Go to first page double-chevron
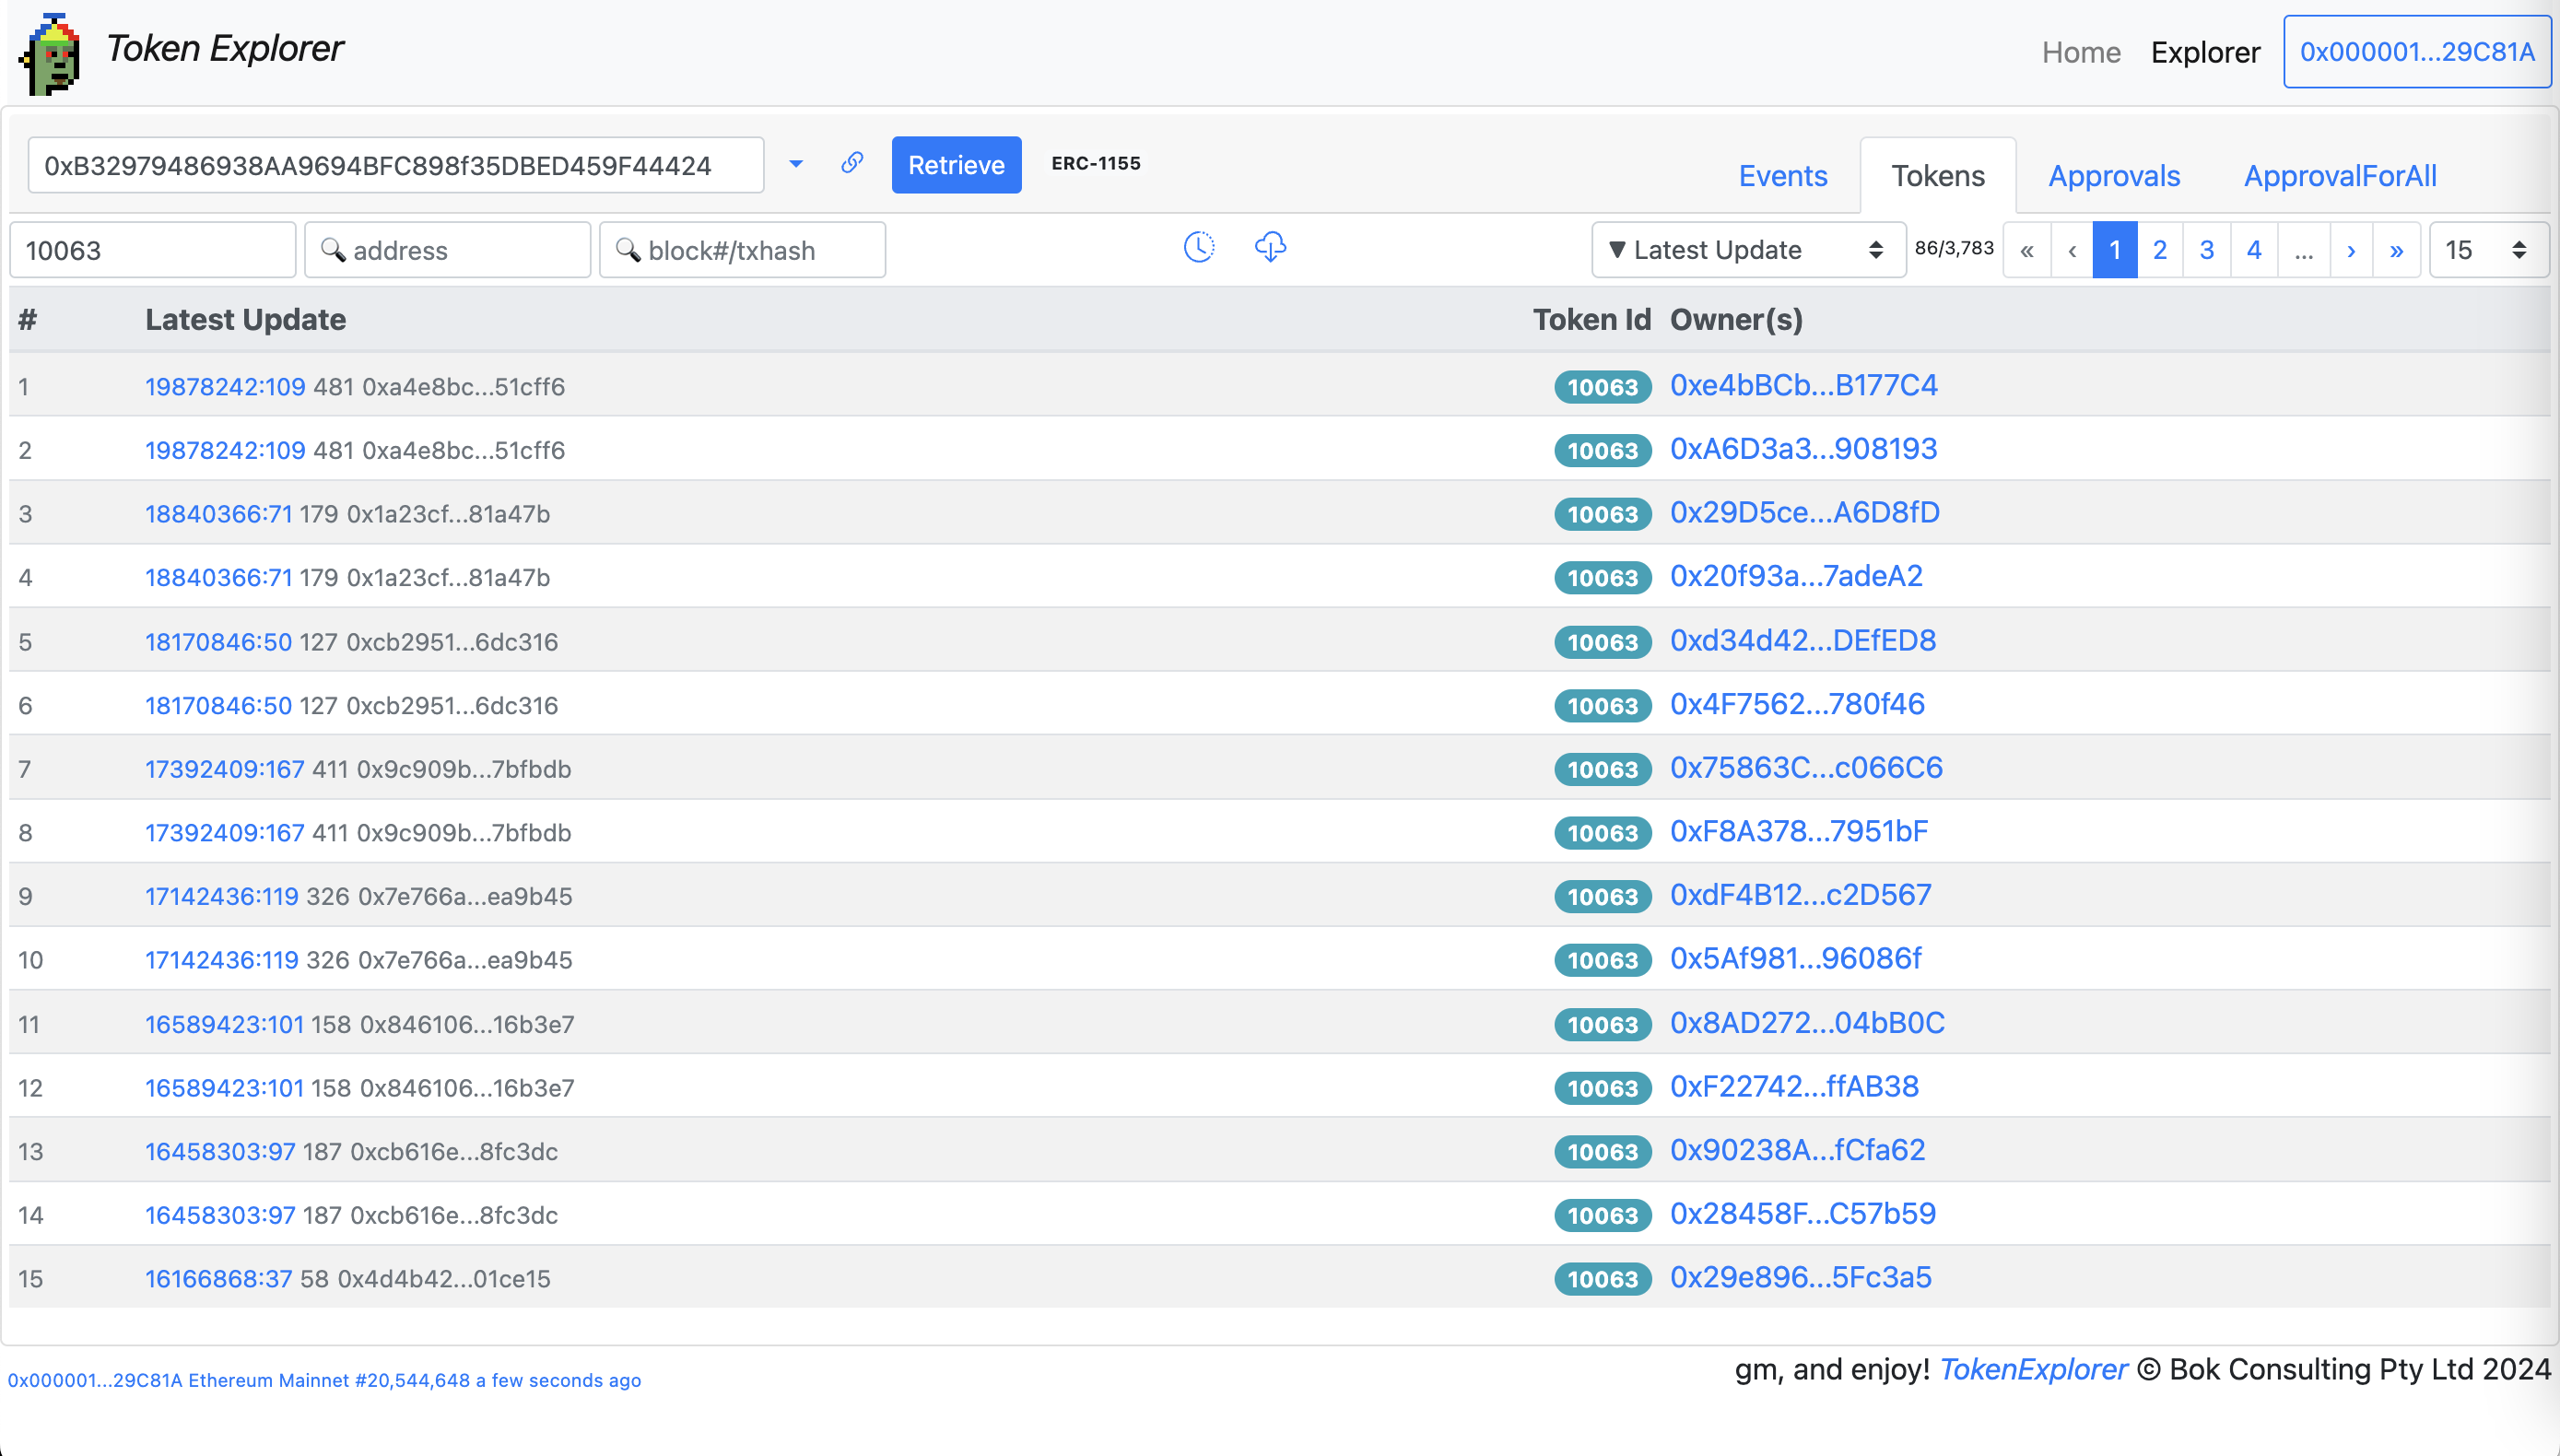Screen dimensions: 2560x1456 2026,250
